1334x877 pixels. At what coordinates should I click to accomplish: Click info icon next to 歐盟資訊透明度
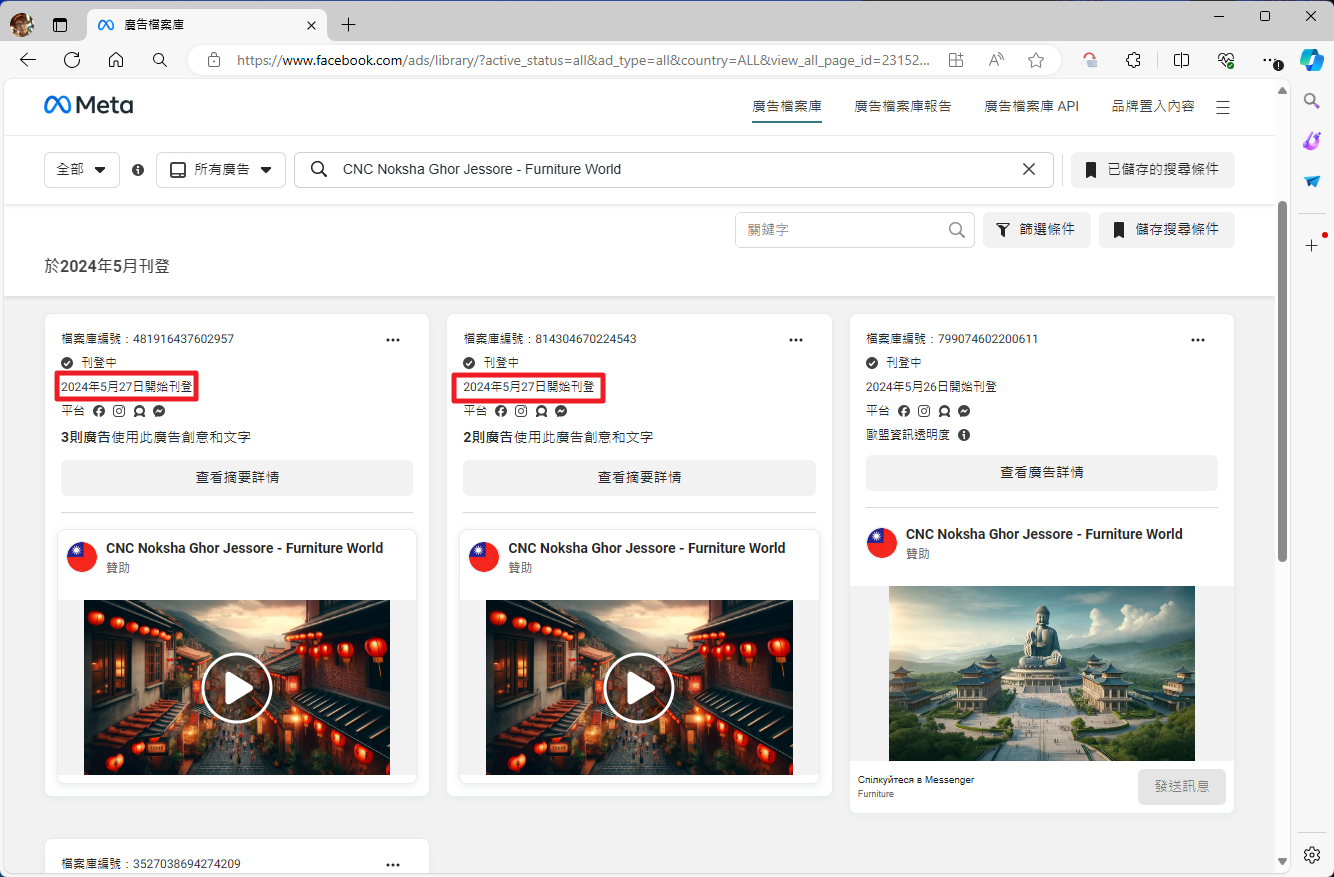tap(964, 435)
